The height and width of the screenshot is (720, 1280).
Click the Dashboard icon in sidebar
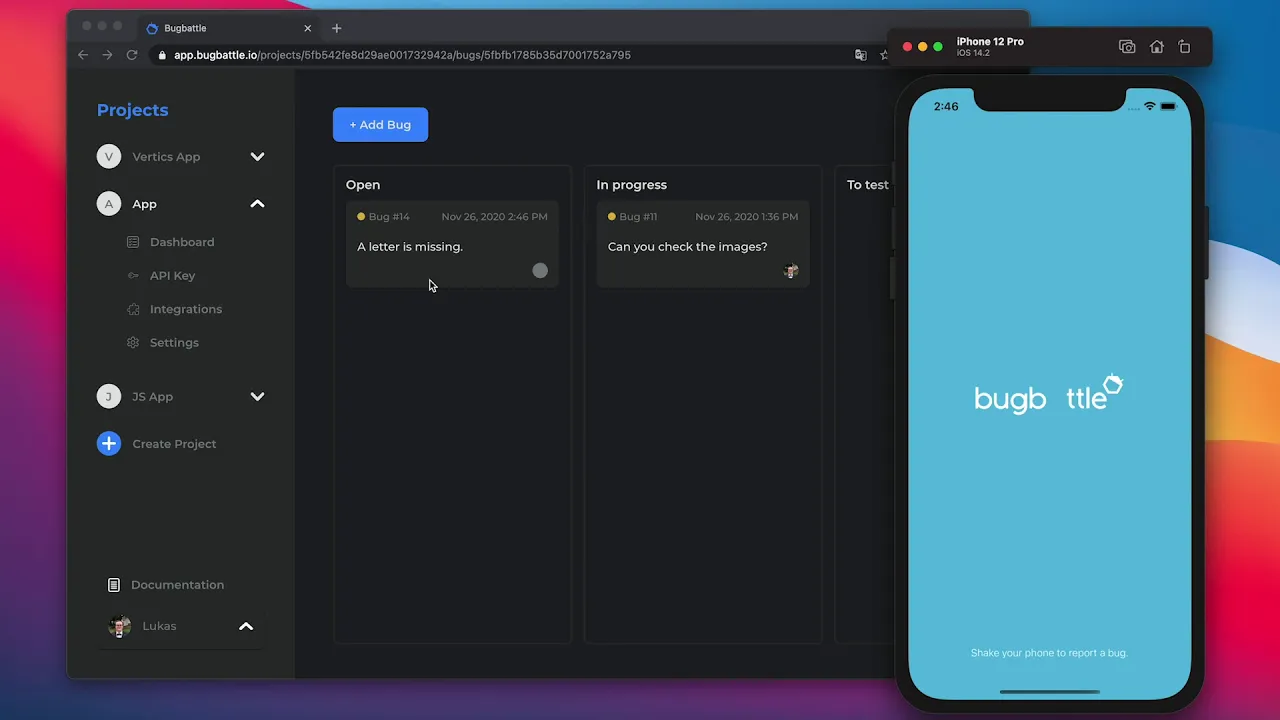click(133, 242)
